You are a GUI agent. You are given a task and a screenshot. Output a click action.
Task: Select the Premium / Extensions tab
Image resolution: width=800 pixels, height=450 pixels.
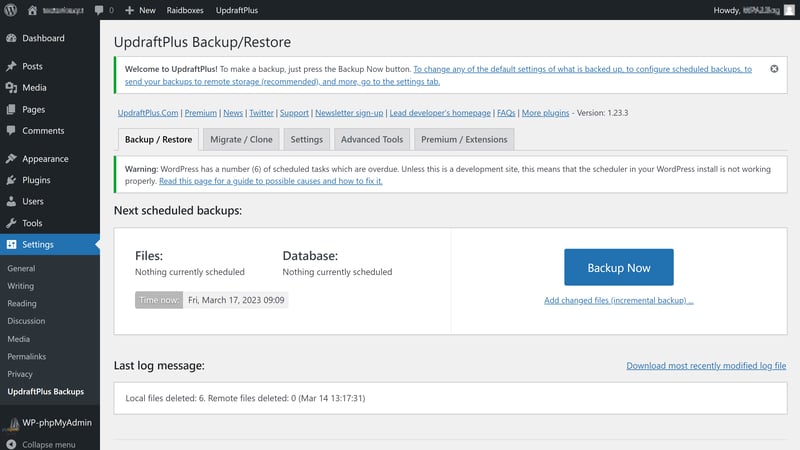(464, 140)
